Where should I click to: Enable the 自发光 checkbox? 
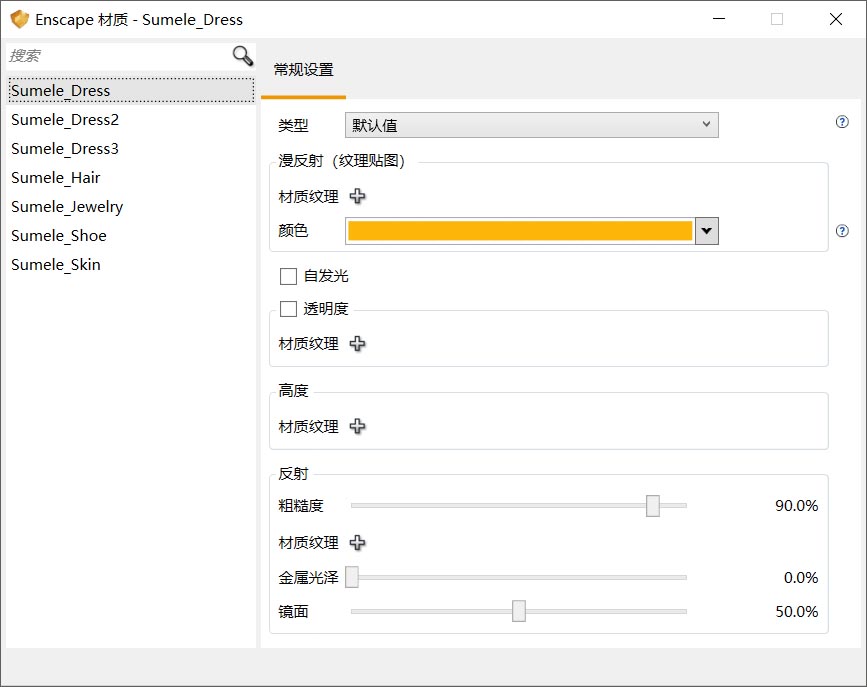click(x=289, y=277)
